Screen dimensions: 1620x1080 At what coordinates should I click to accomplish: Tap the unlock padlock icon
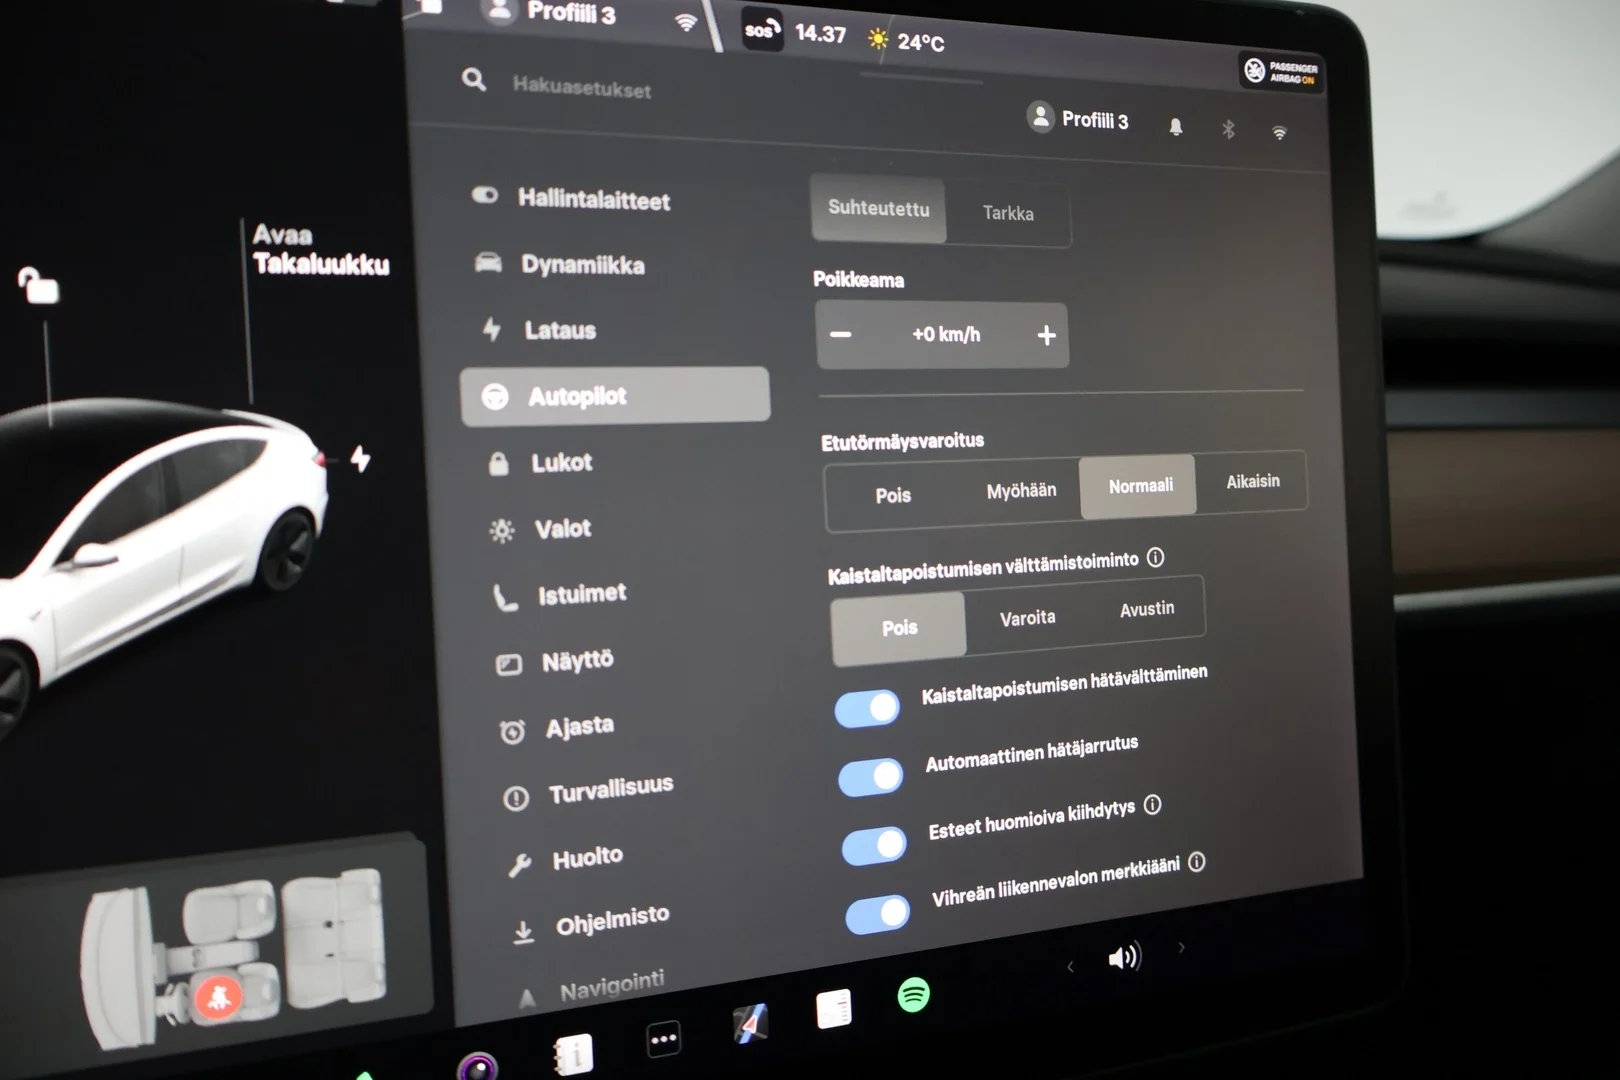pyautogui.click(x=38, y=285)
